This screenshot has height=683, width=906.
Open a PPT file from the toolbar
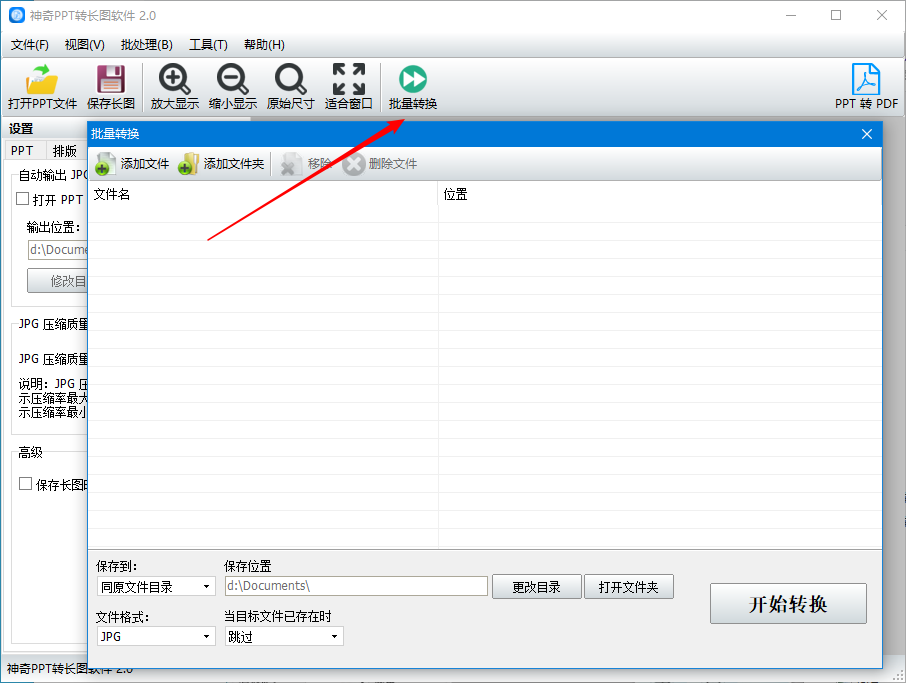tap(42, 87)
